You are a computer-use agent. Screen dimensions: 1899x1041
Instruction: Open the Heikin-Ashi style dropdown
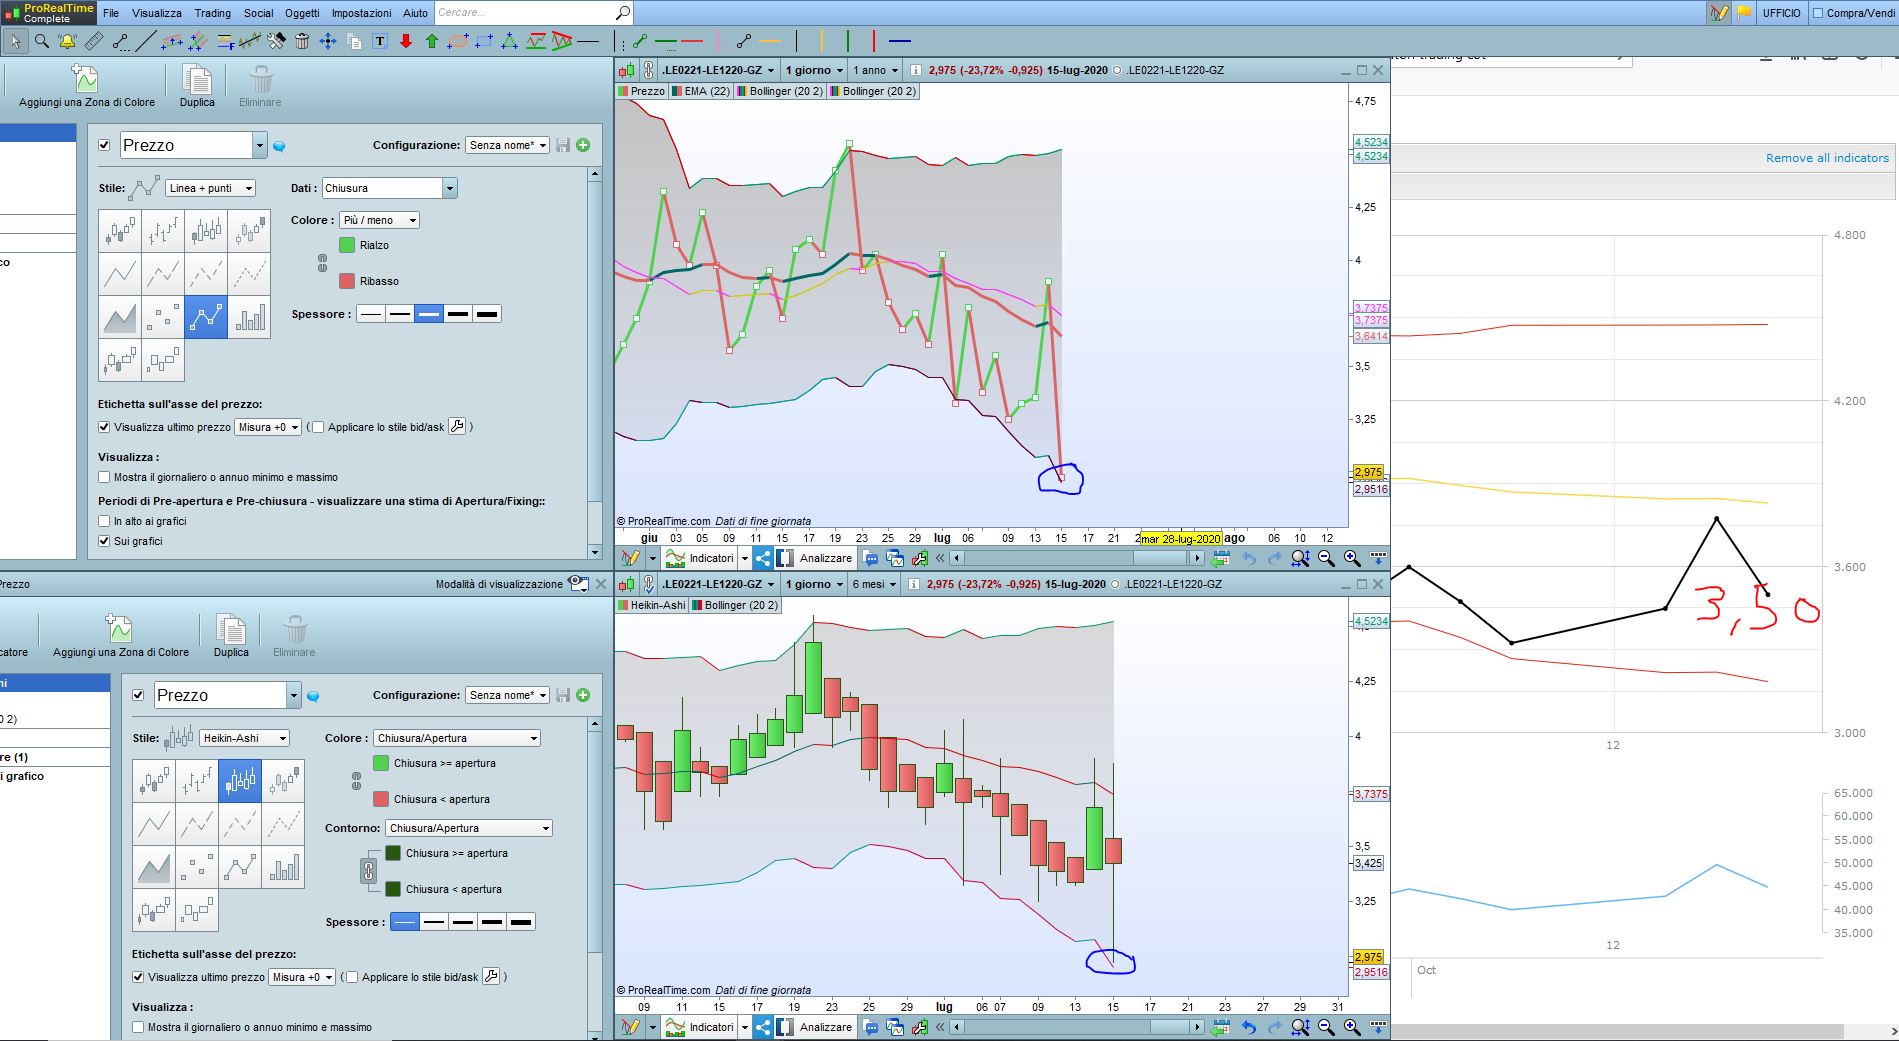point(244,738)
